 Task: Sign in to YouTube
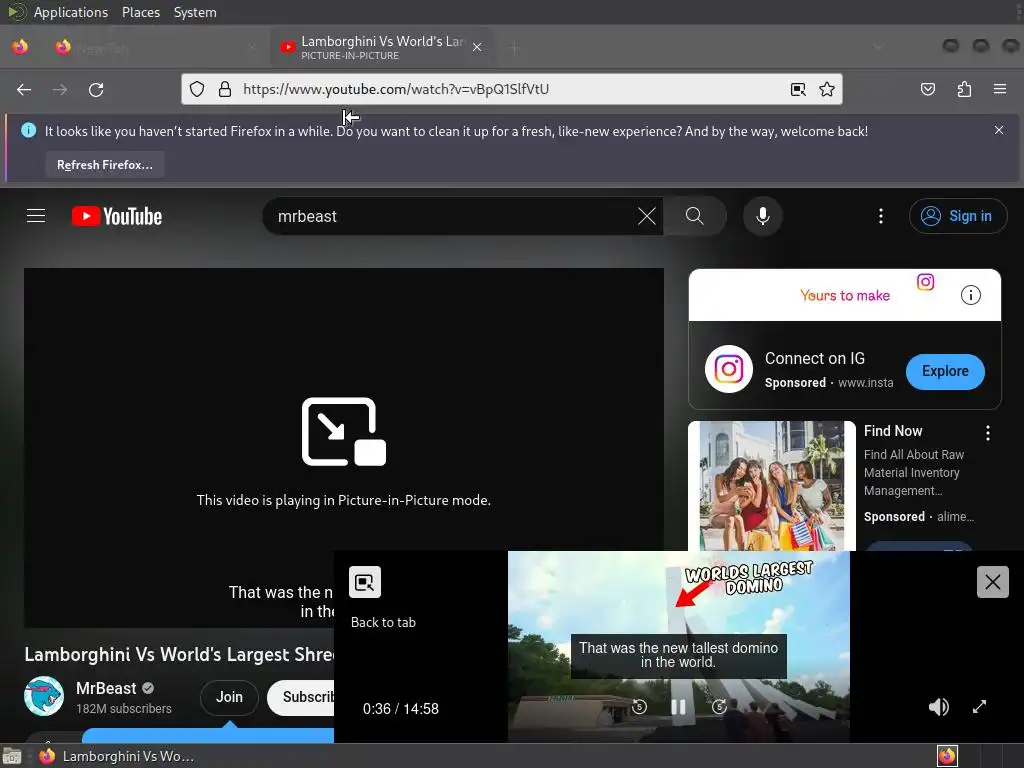(957, 216)
